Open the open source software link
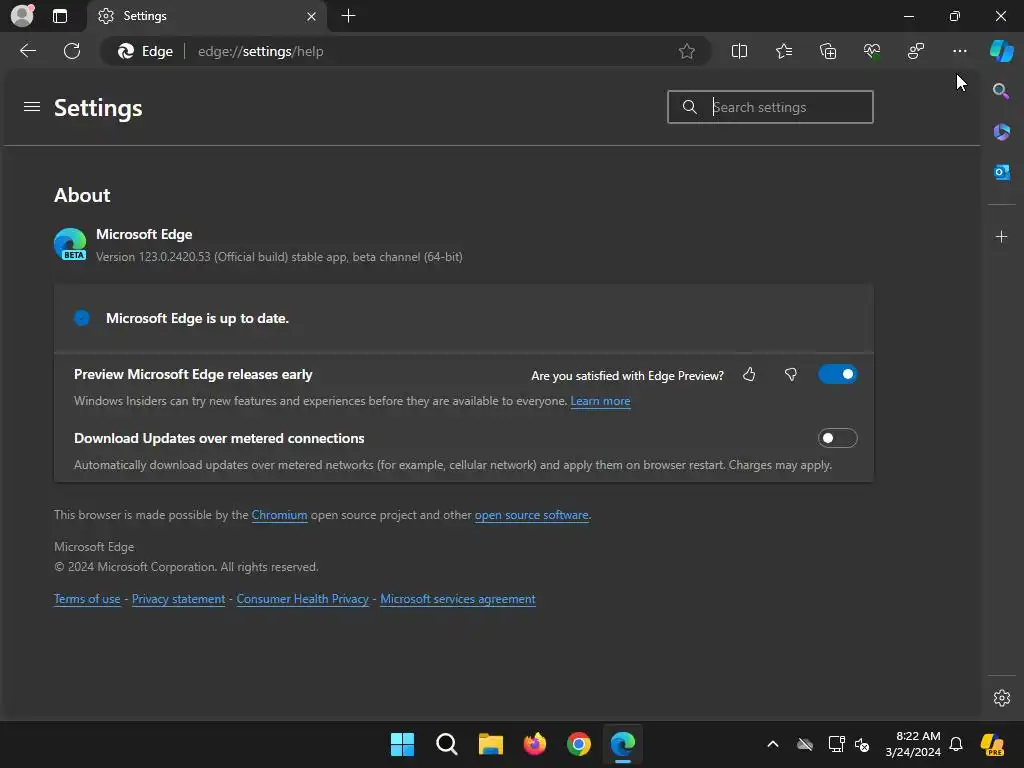The height and width of the screenshot is (768, 1024). pyautogui.click(x=532, y=515)
